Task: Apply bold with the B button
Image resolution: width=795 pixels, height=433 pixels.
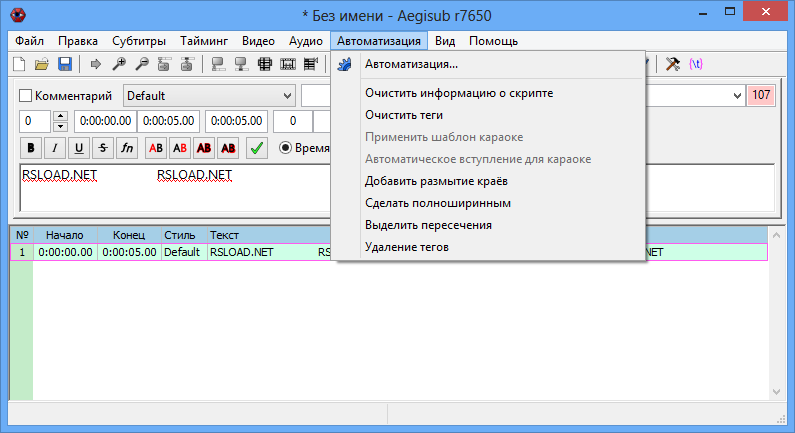Action: click(31, 148)
